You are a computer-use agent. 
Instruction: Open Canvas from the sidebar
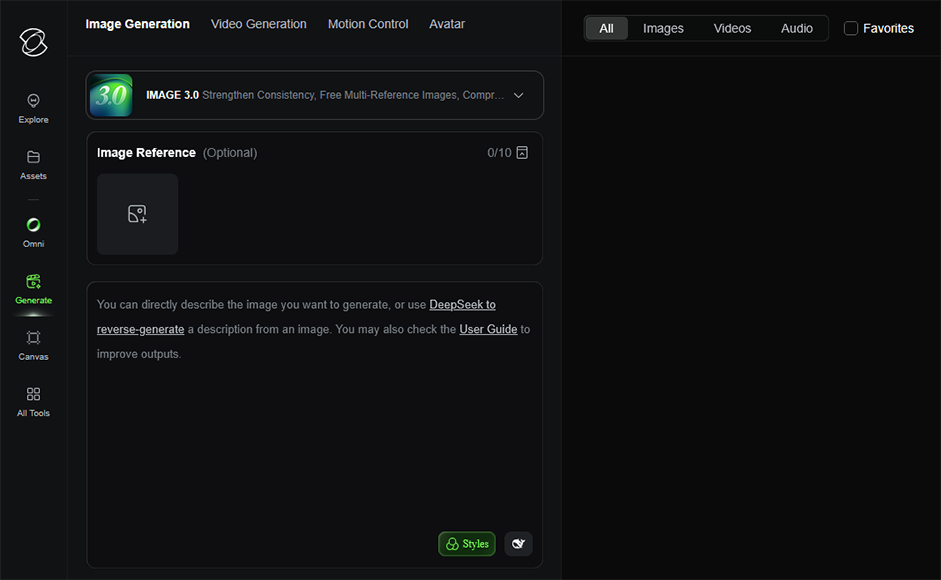(x=34, y=346)
